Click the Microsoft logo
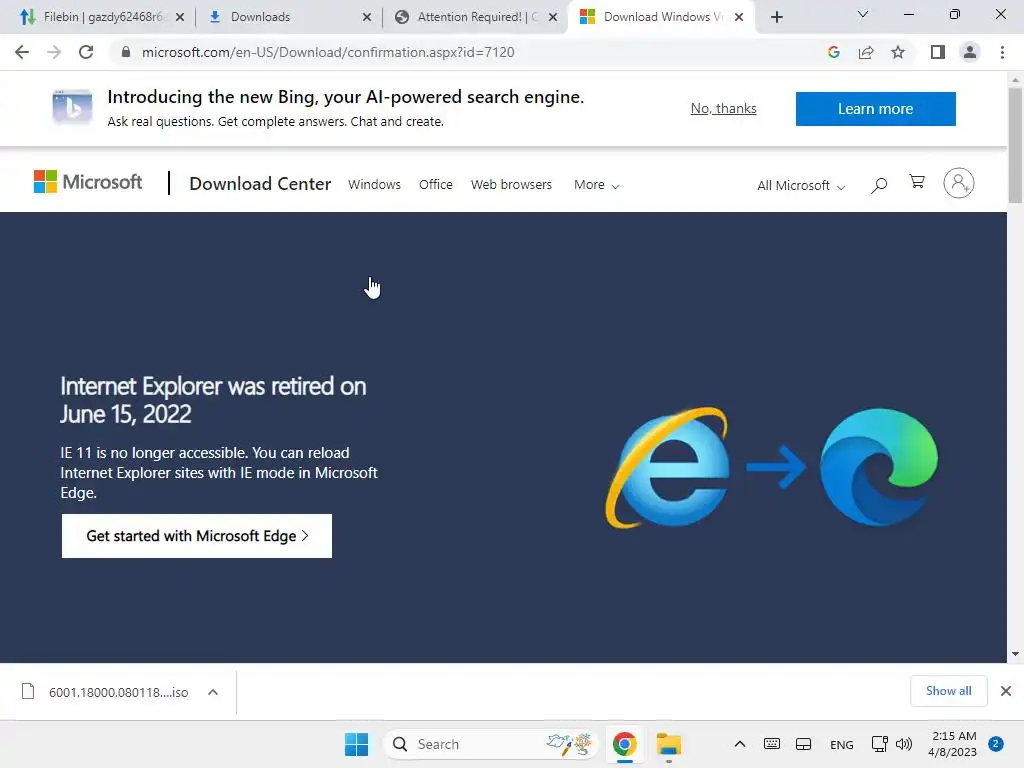The height and width of the screenshot is (768, 1024). (x=88, y=182)
